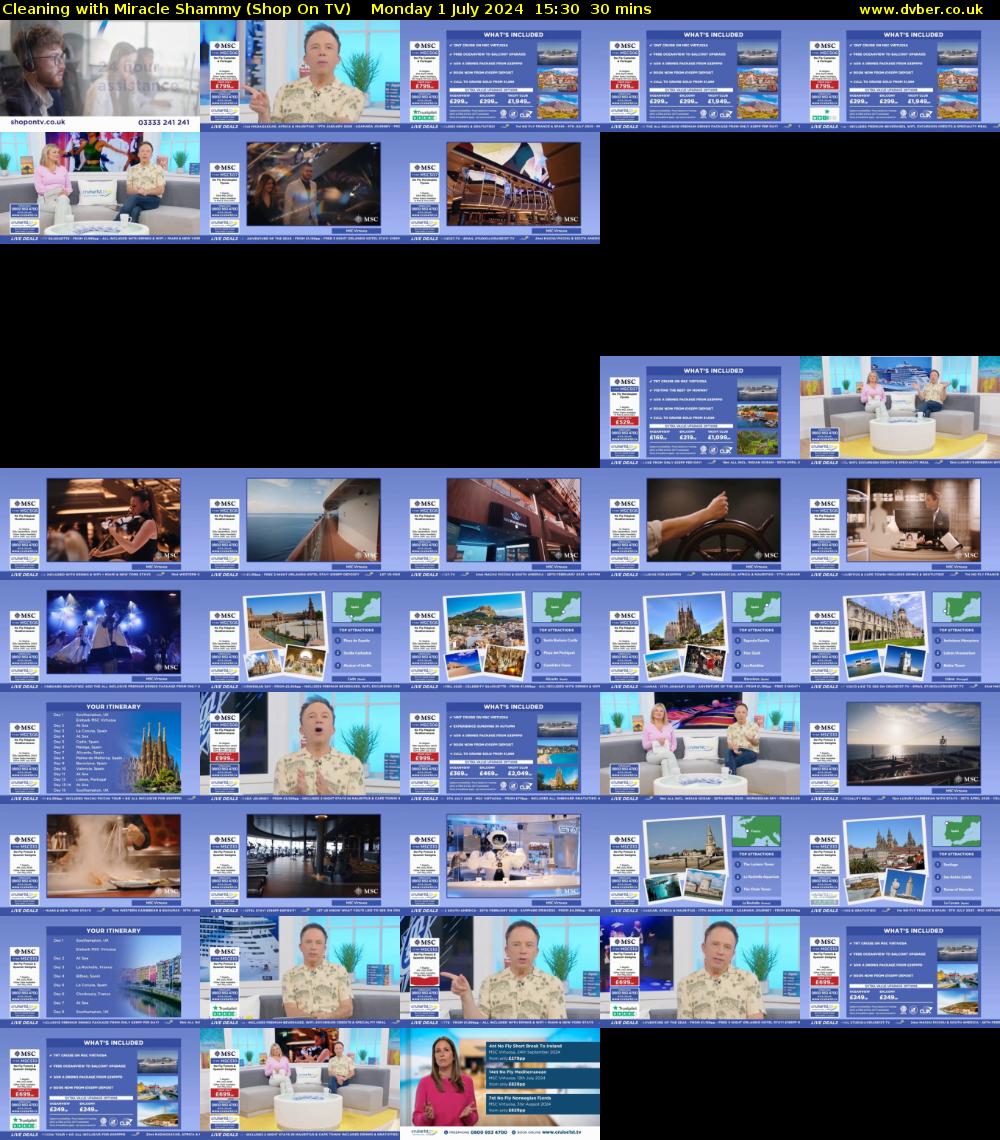Screen dimensions: 1000x1140
Task: Open thumbnail of hand on ship's wheel
Action: pyautogui.click(x=700, y=523)
